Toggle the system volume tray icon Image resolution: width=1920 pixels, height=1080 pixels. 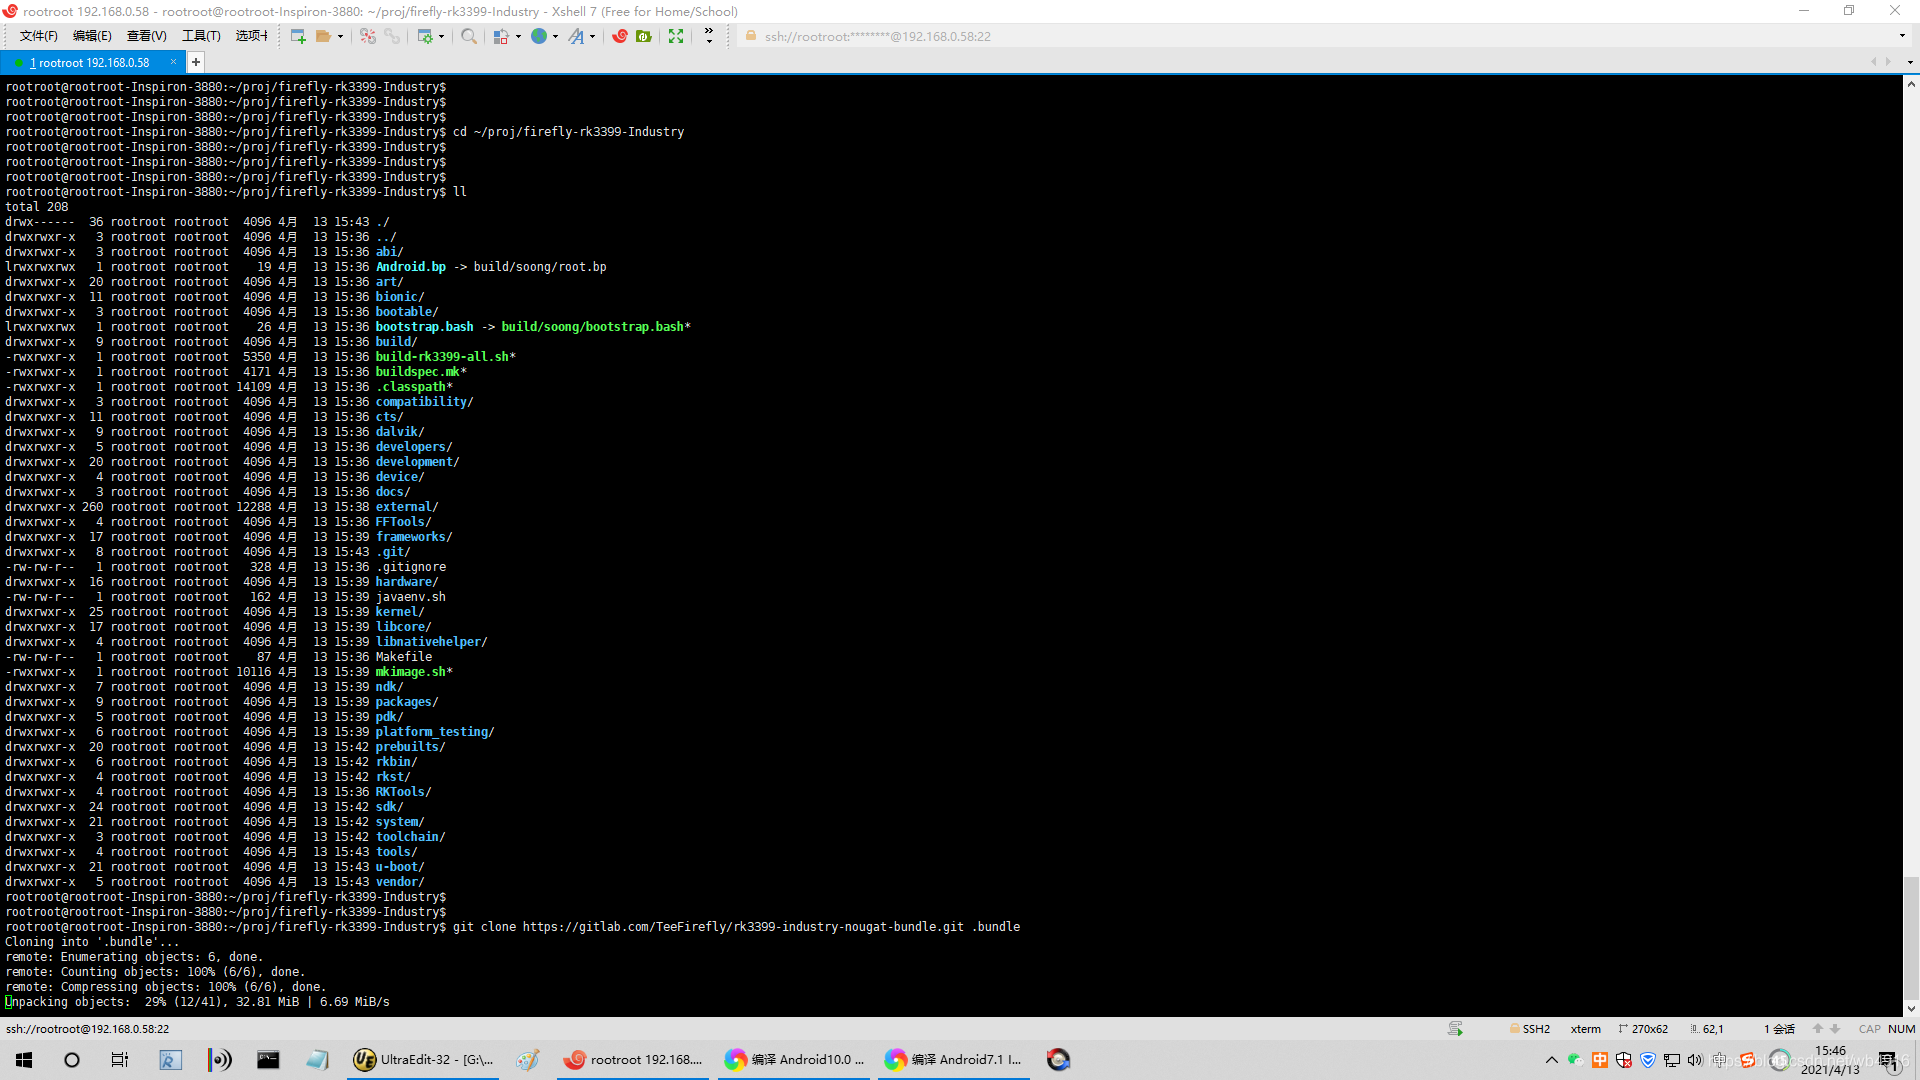pos(1695,1060)
